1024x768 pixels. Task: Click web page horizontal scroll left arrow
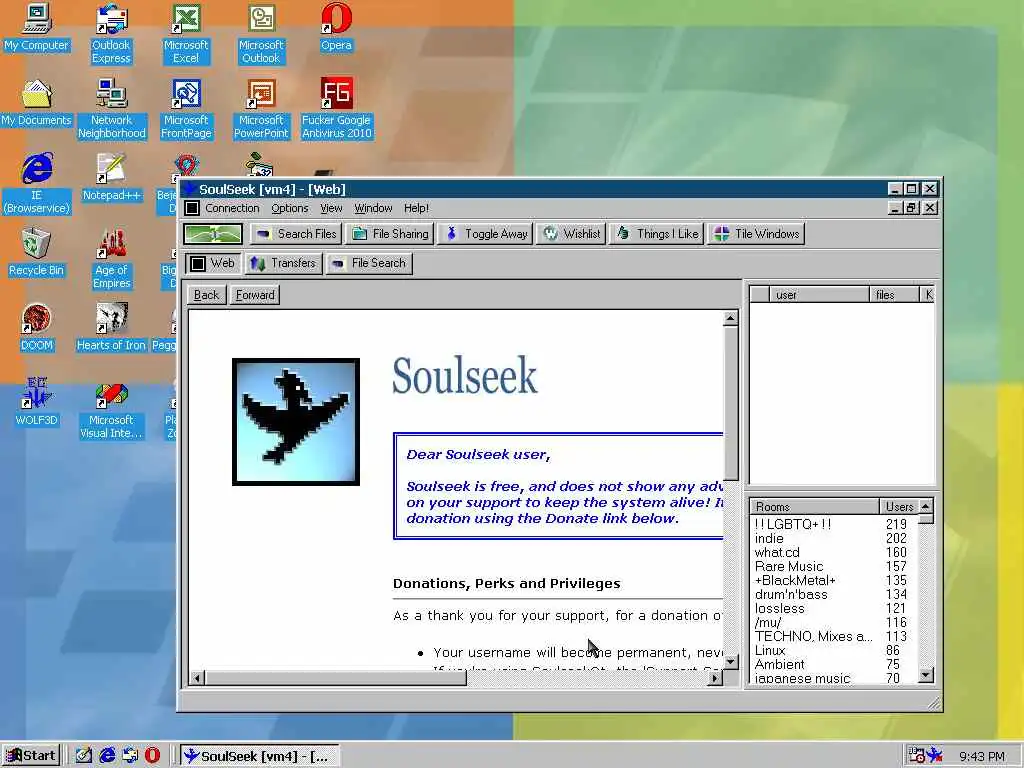click(197, 678)
